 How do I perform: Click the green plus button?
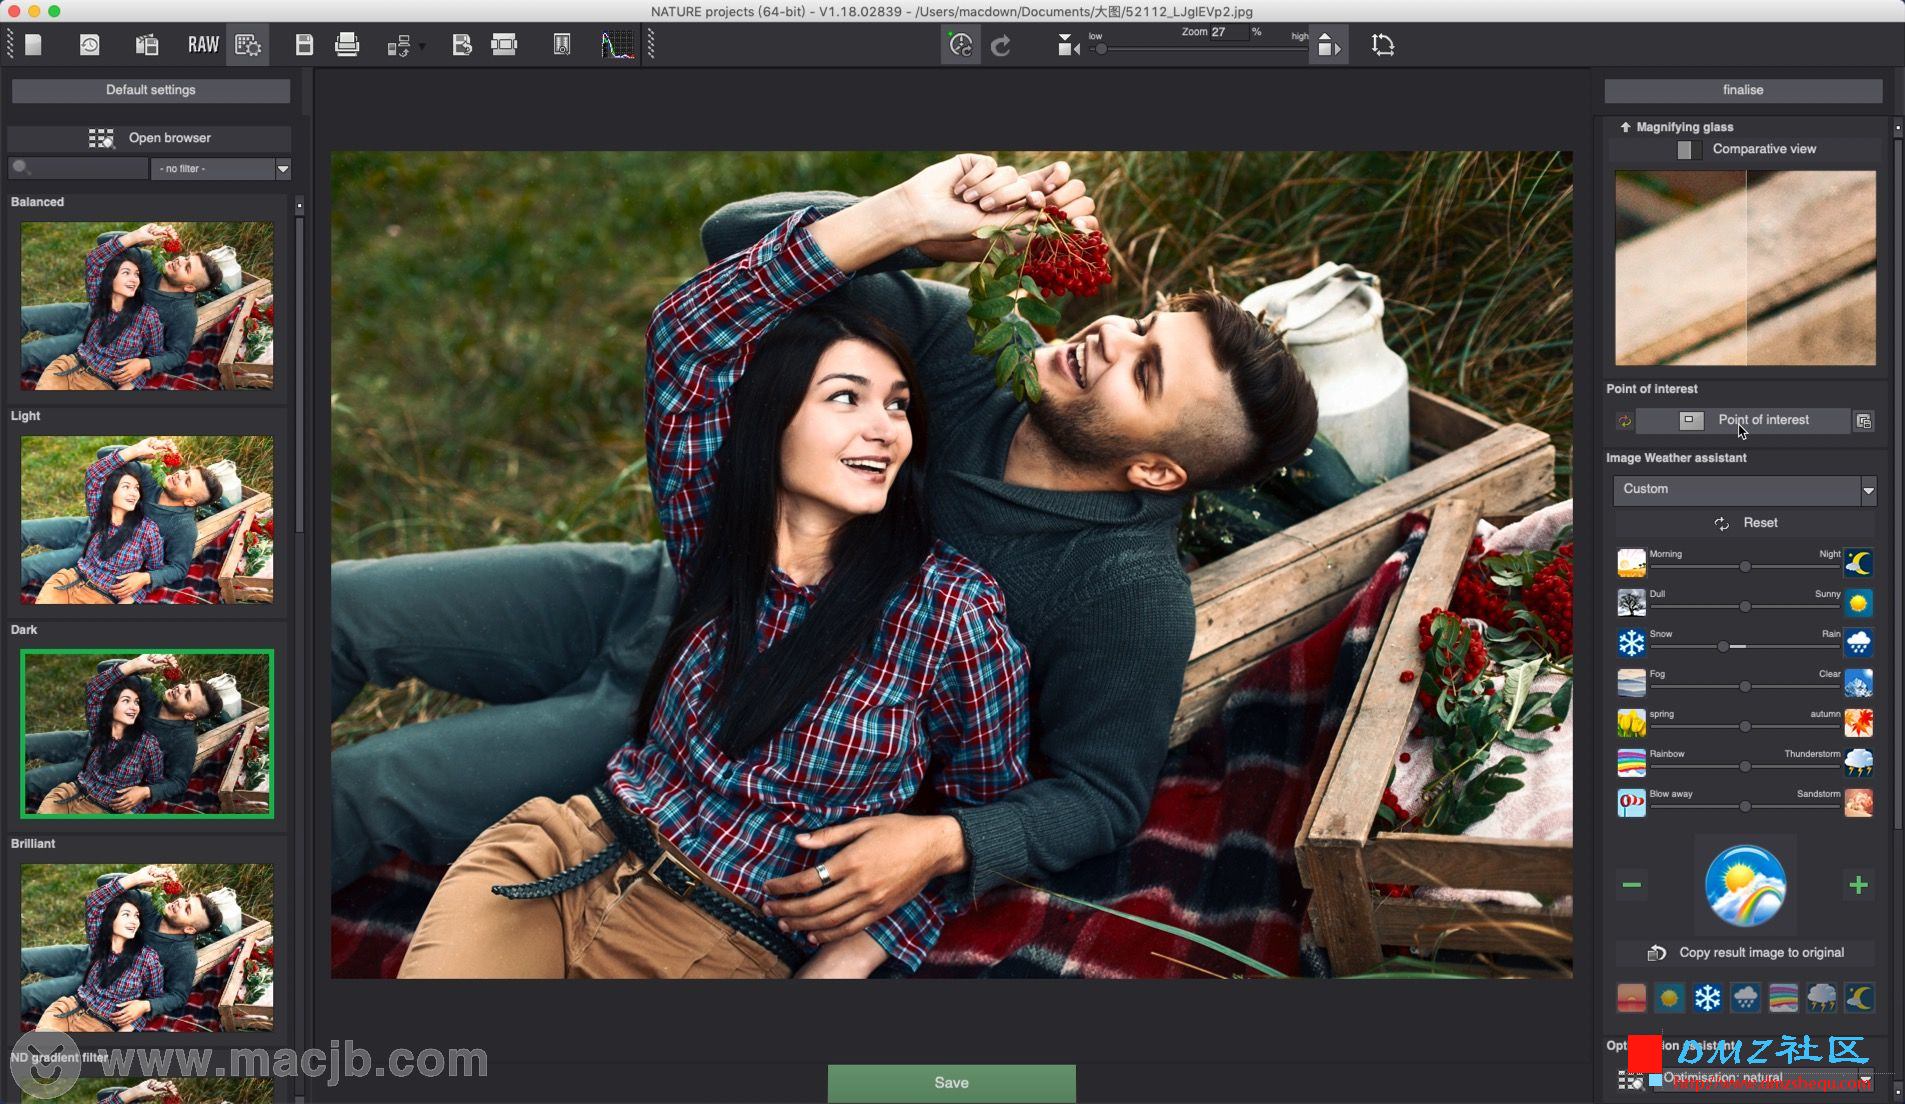coord(1858,885)
